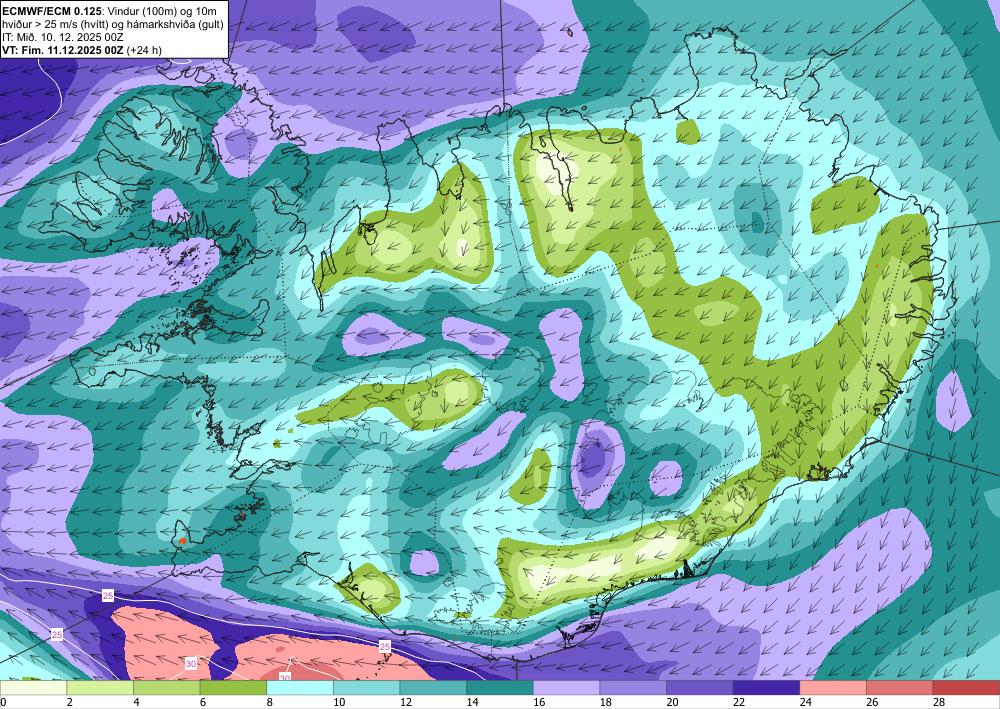Click the legend scale value 0
This screenshot has height=709, width=1000.
pos(3,702)
